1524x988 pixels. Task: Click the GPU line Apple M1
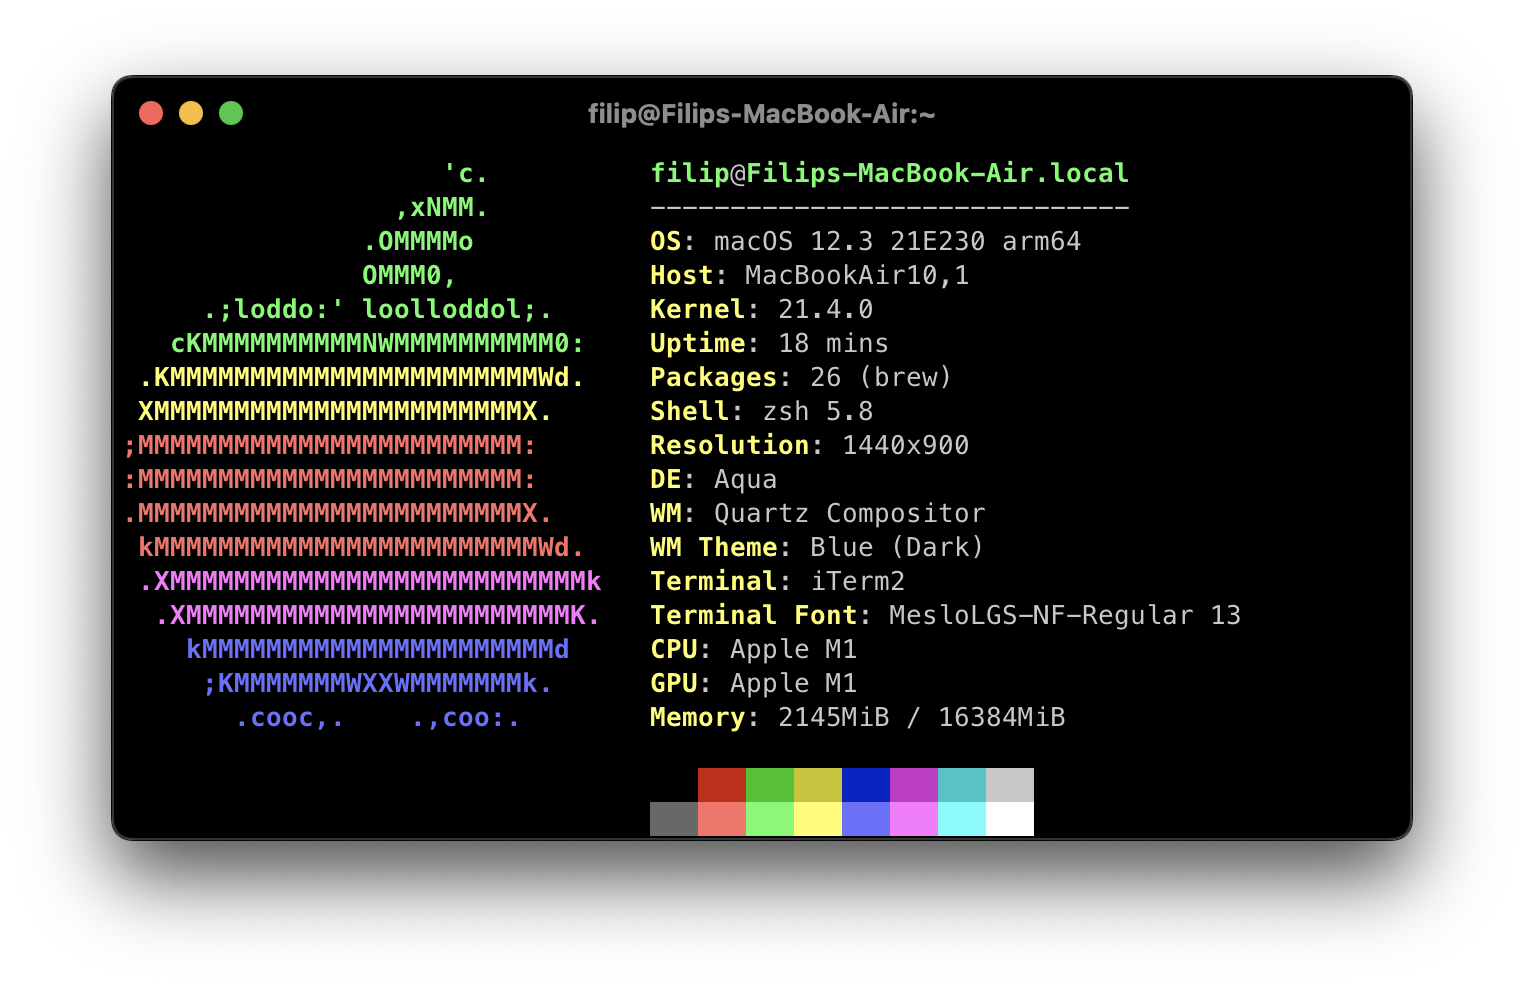coord(754,683)
